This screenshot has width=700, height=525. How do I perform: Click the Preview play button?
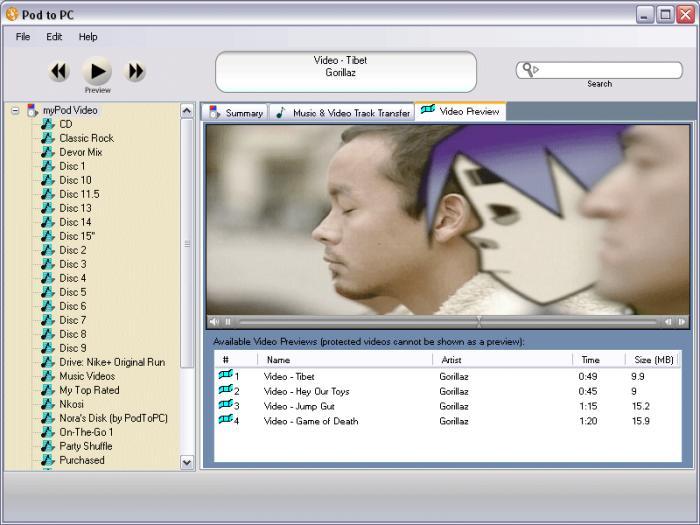pos(97,71)
